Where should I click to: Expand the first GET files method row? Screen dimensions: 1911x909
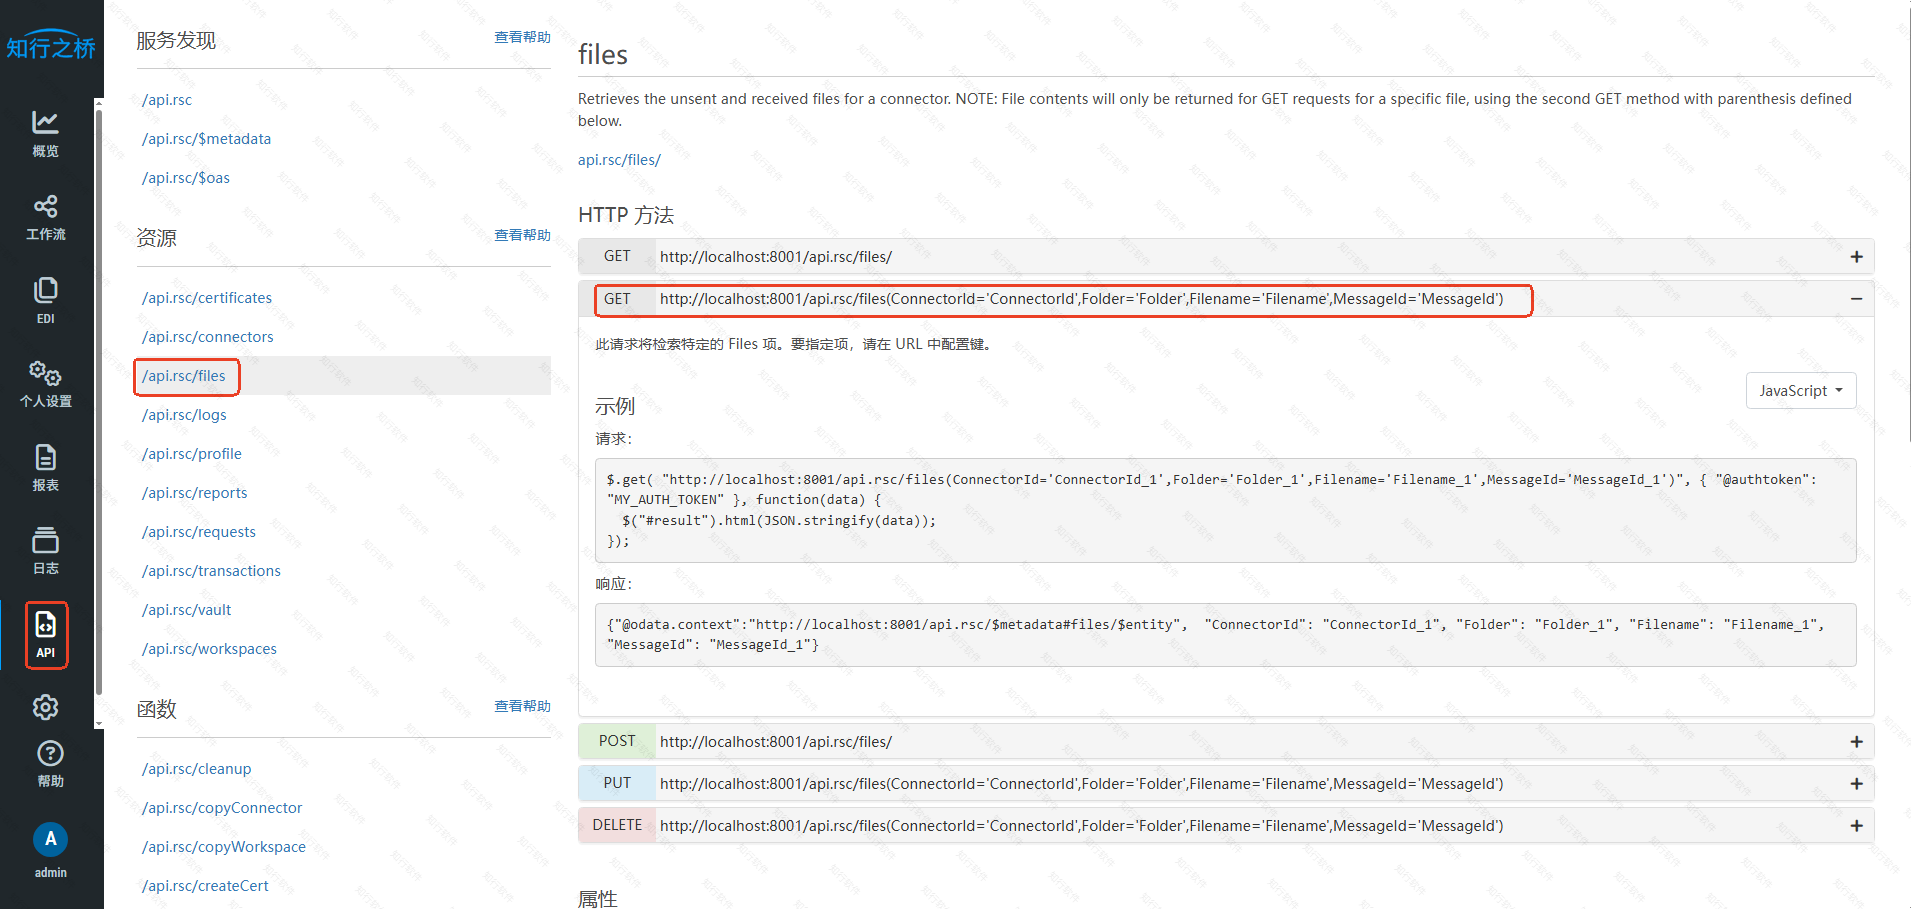[1856, 257]
